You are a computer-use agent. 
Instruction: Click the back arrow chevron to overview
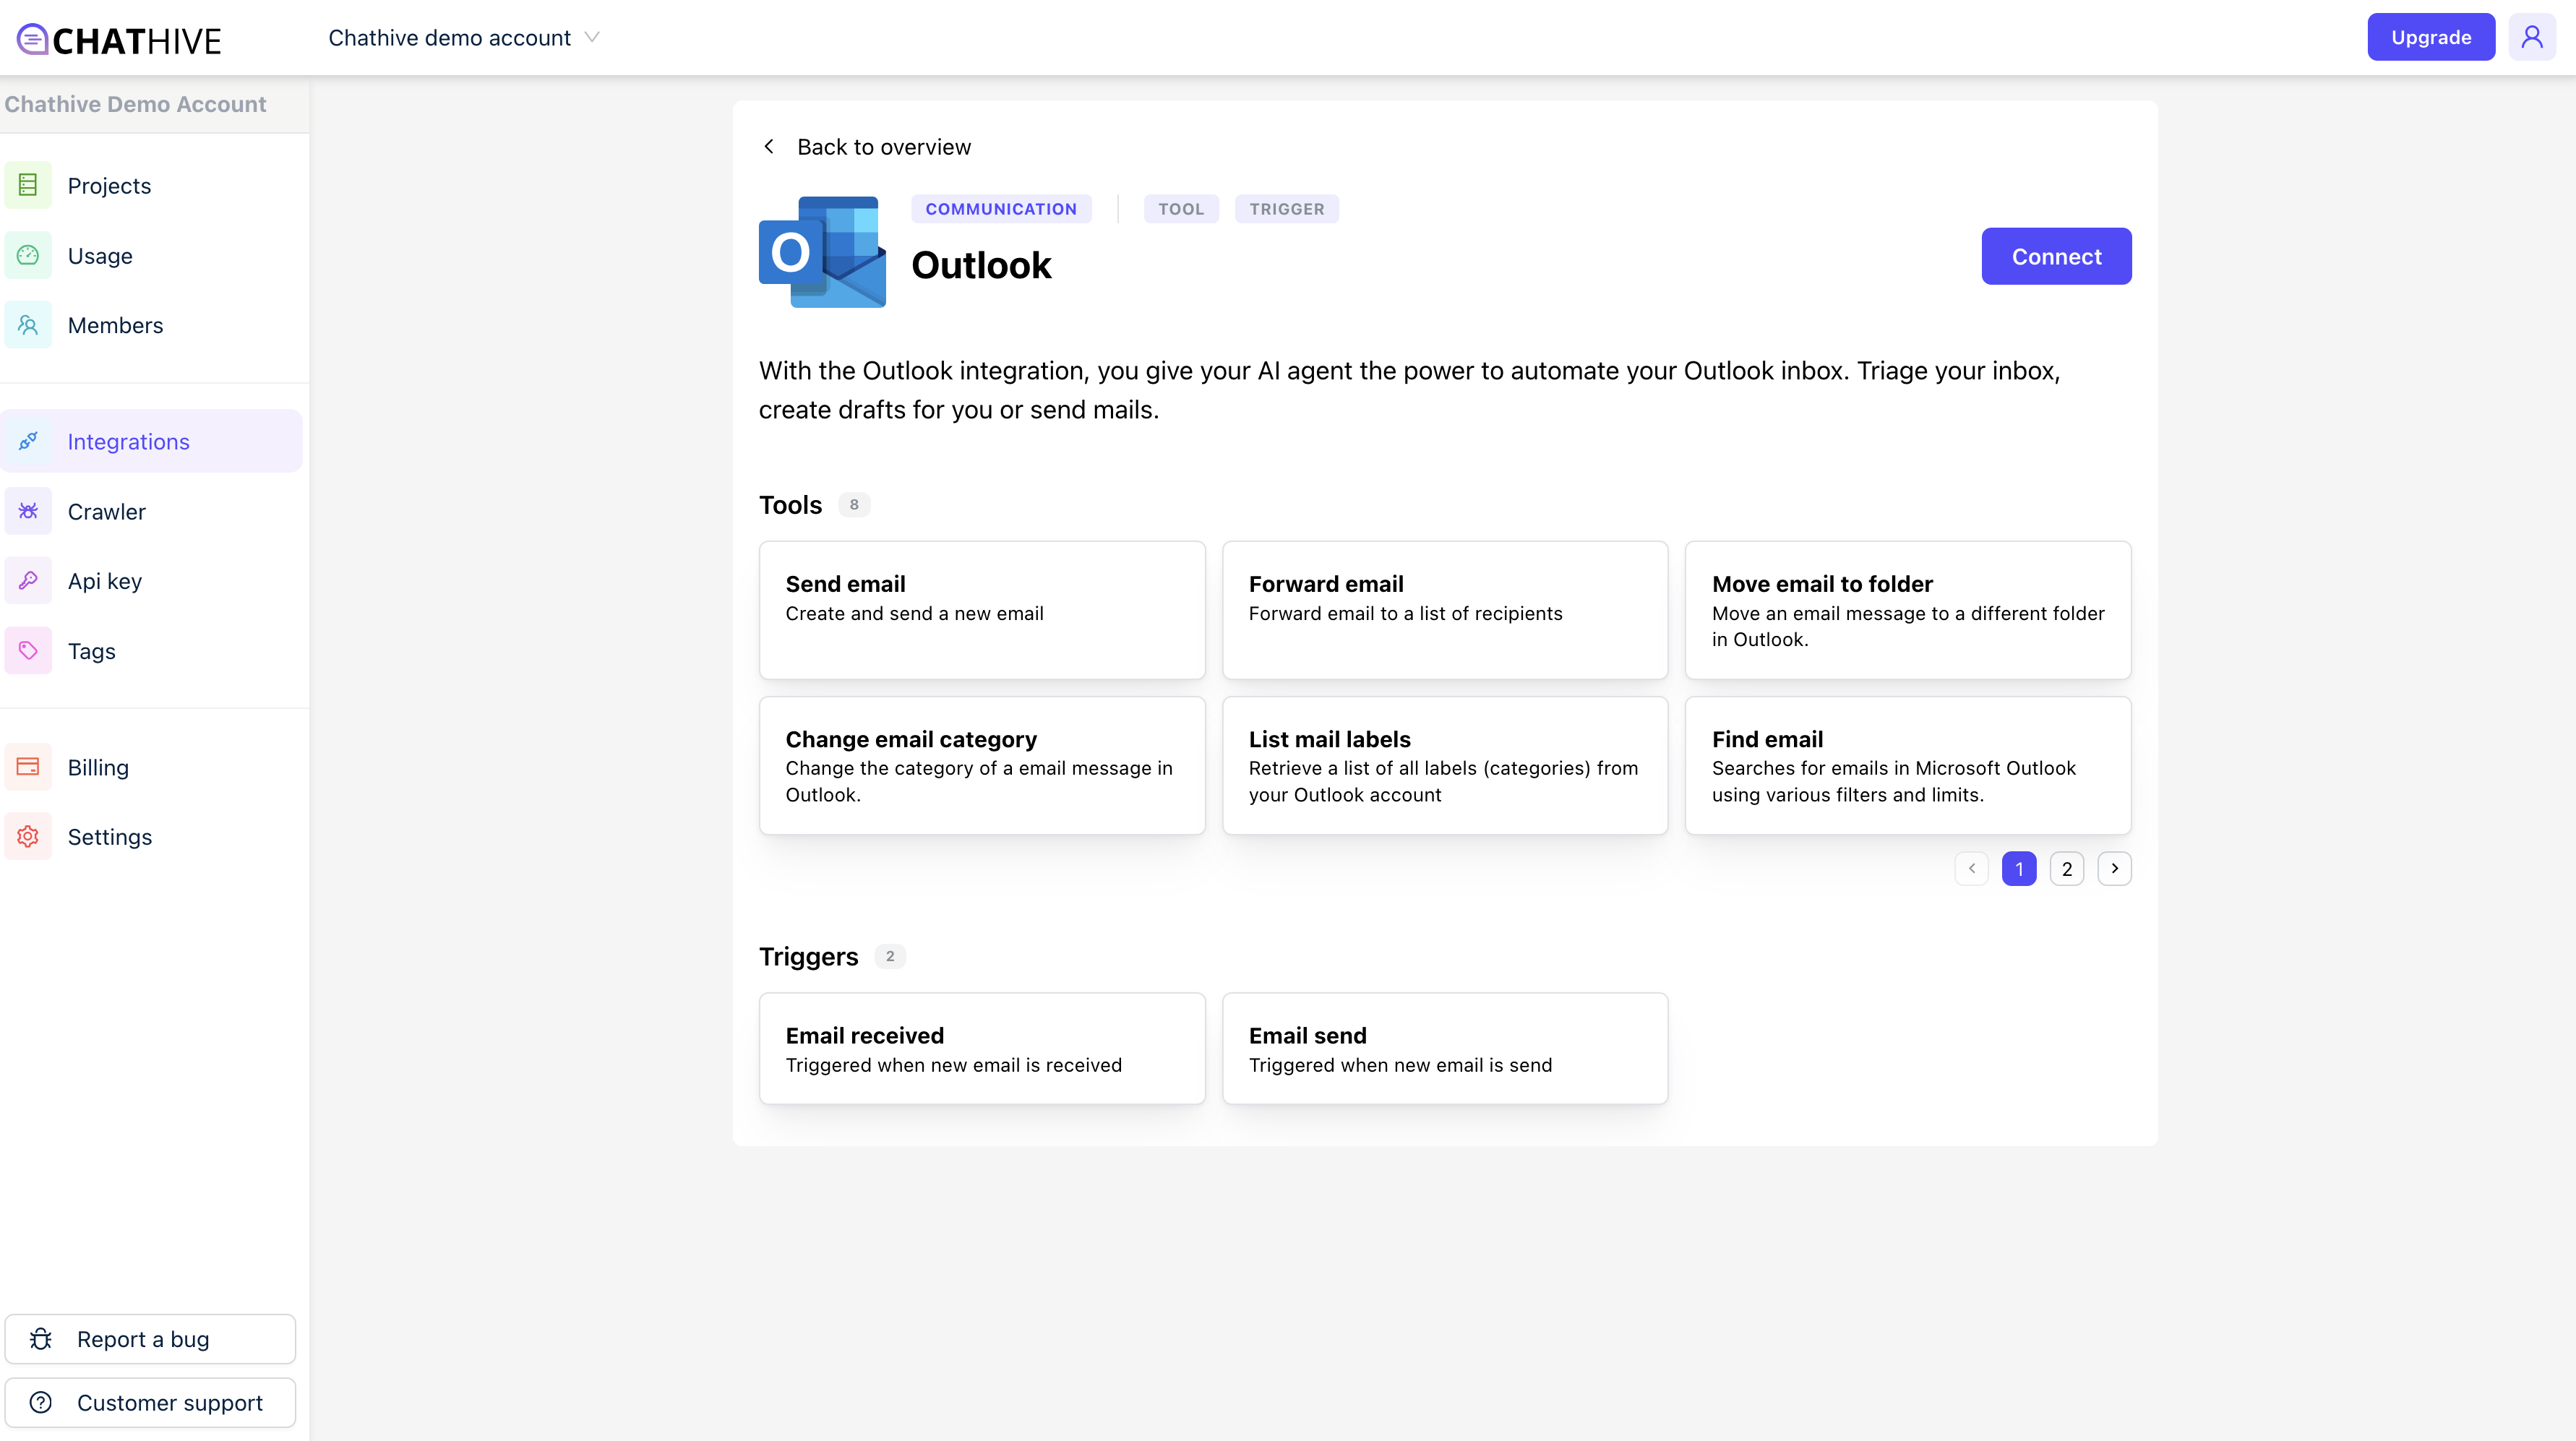coord(769,147)
